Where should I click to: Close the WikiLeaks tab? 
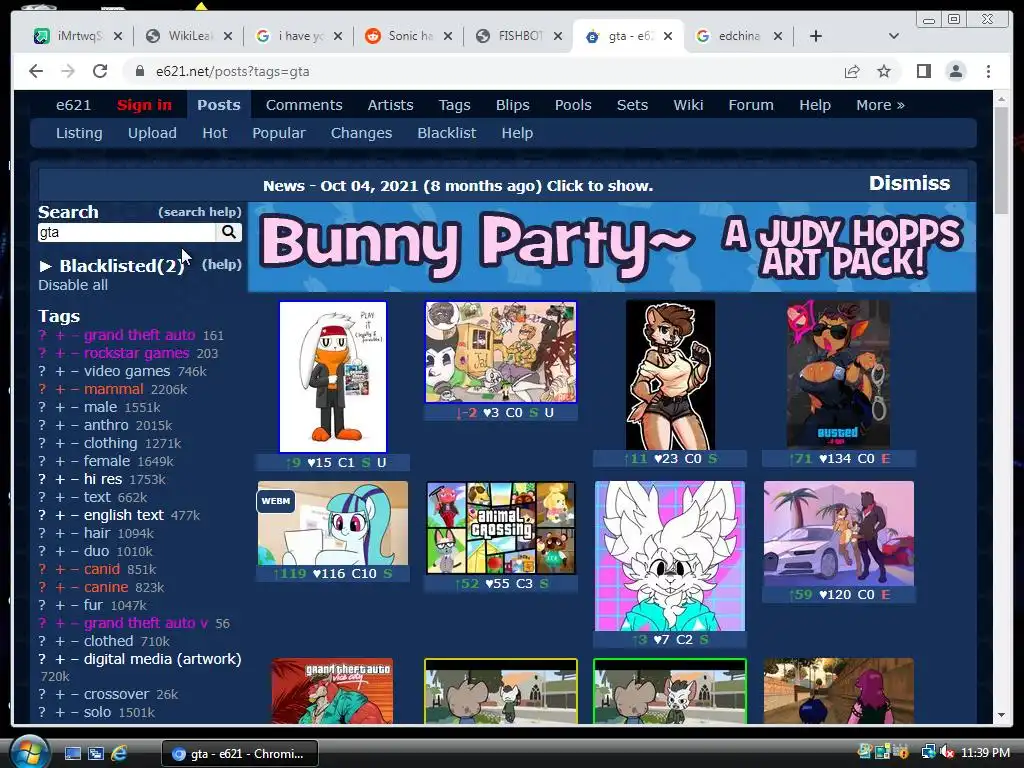click(x=227, y=37)
